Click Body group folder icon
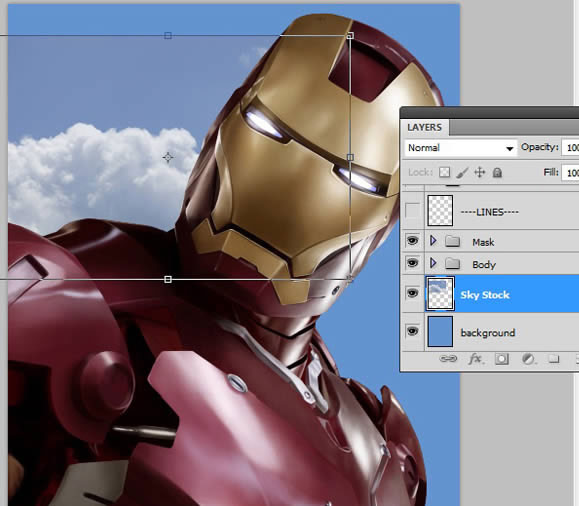Image resolution: width=579 pixels, height=506 pixels. point(452,264)
